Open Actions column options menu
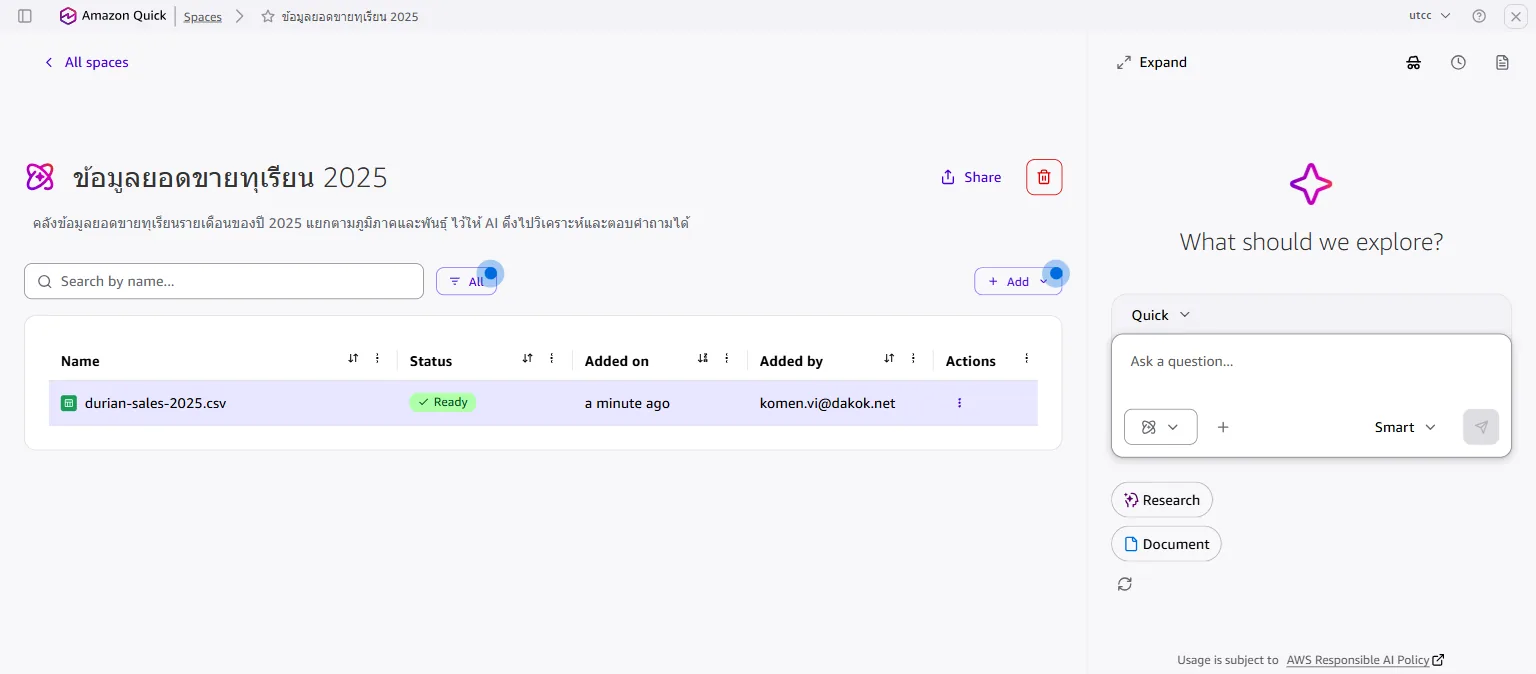Screen dimensions: 1536x674 [1026, 359]
